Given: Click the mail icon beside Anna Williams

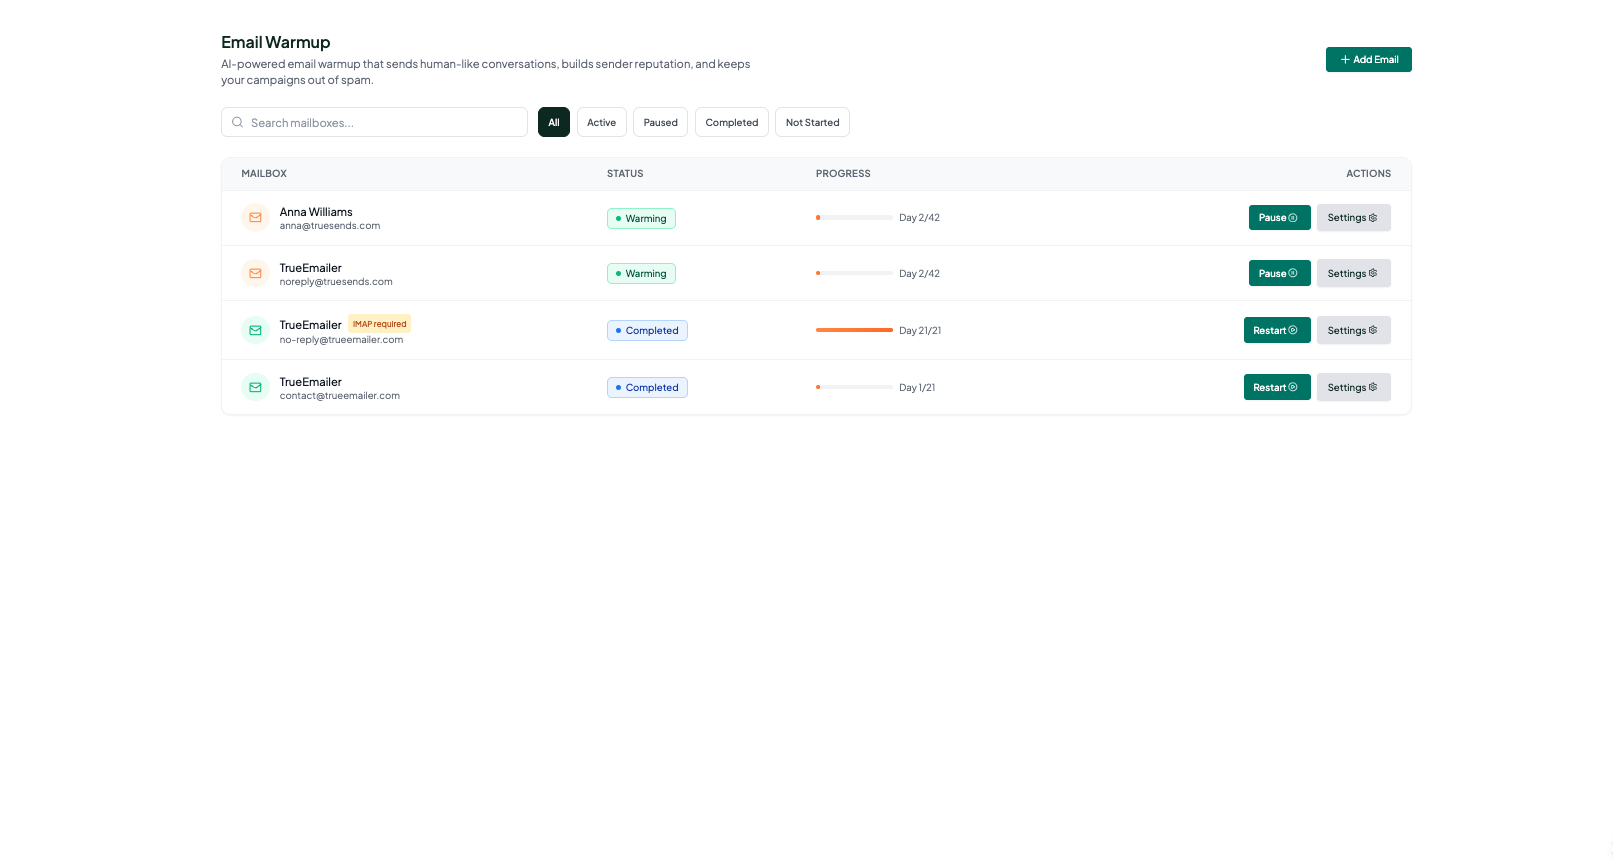Looking at the screenshot, I should [256, 218].
